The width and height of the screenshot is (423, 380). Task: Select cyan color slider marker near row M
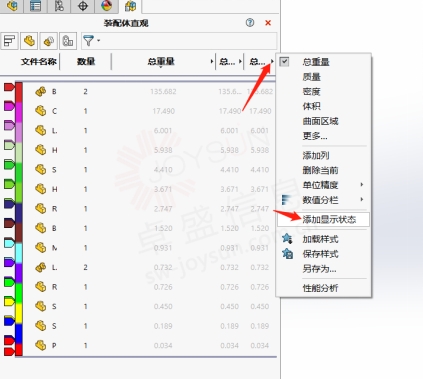pyautogui.click(x=9, y=243)
